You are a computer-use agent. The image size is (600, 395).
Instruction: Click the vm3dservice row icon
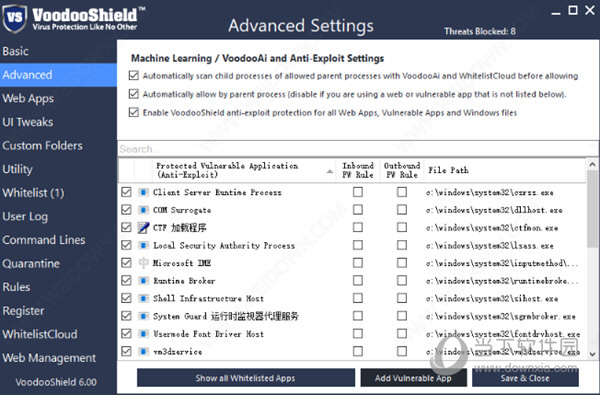(143, 351)
